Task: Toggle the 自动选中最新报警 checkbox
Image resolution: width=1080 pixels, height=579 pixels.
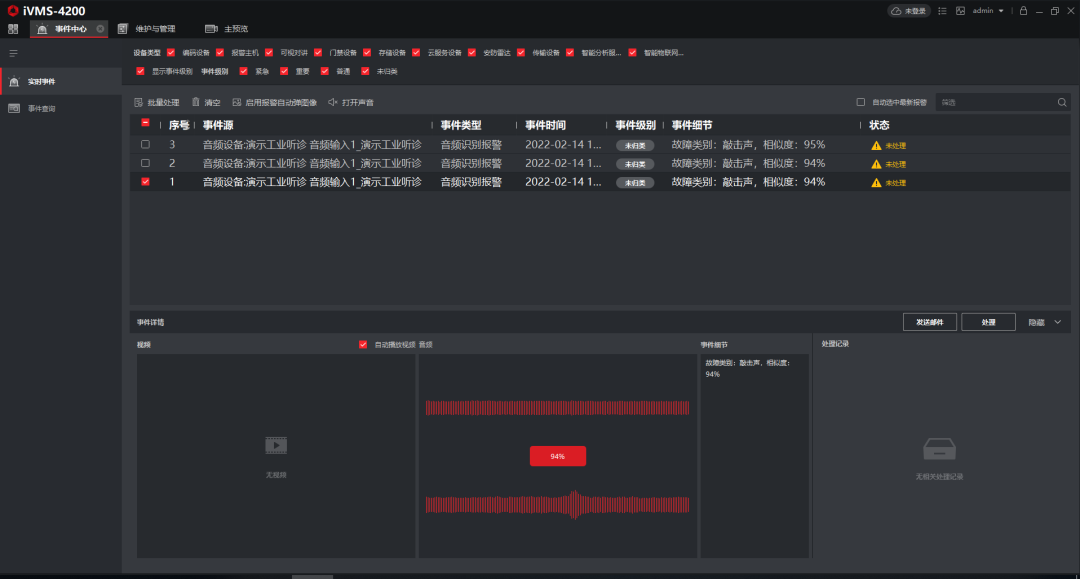Action: pos(861,102)
